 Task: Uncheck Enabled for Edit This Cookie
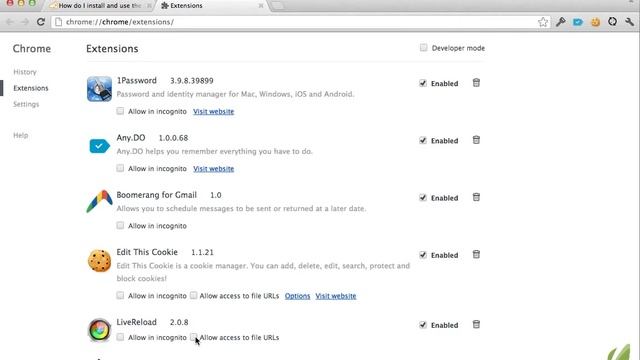[x=423, y=255]
